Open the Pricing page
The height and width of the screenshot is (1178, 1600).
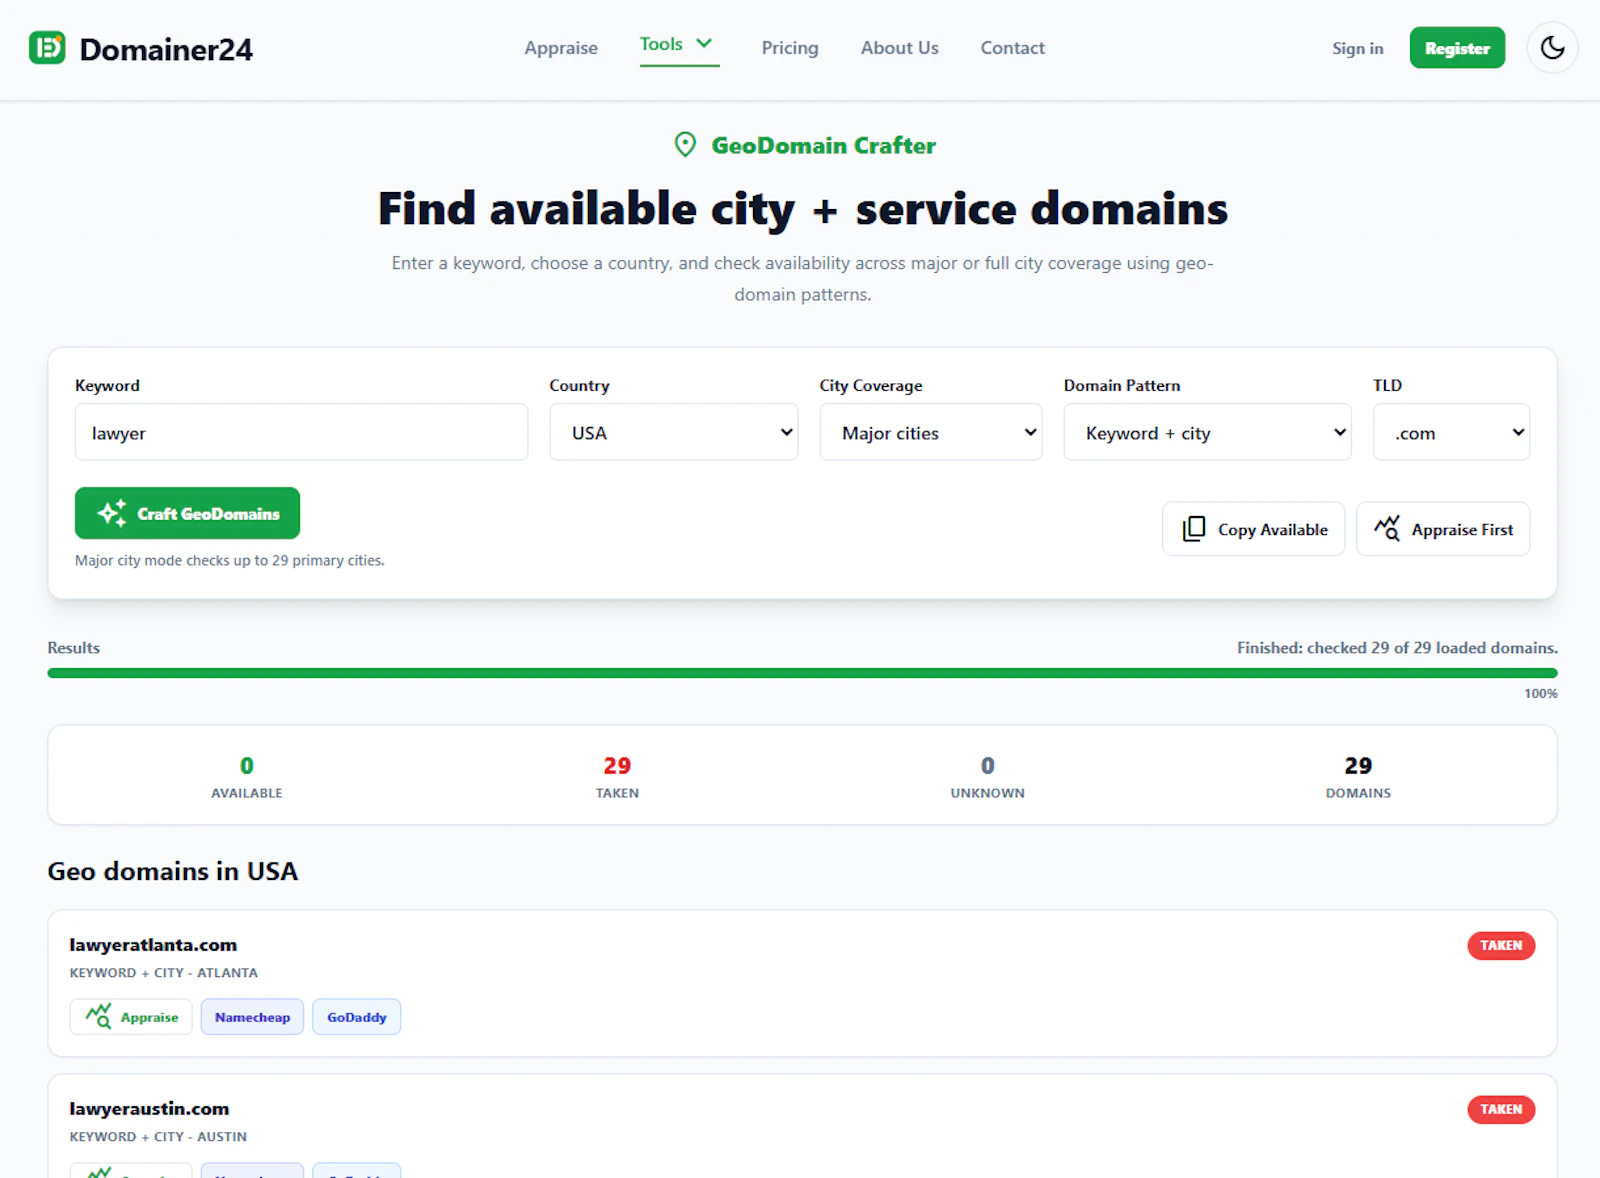pos(790,48)
